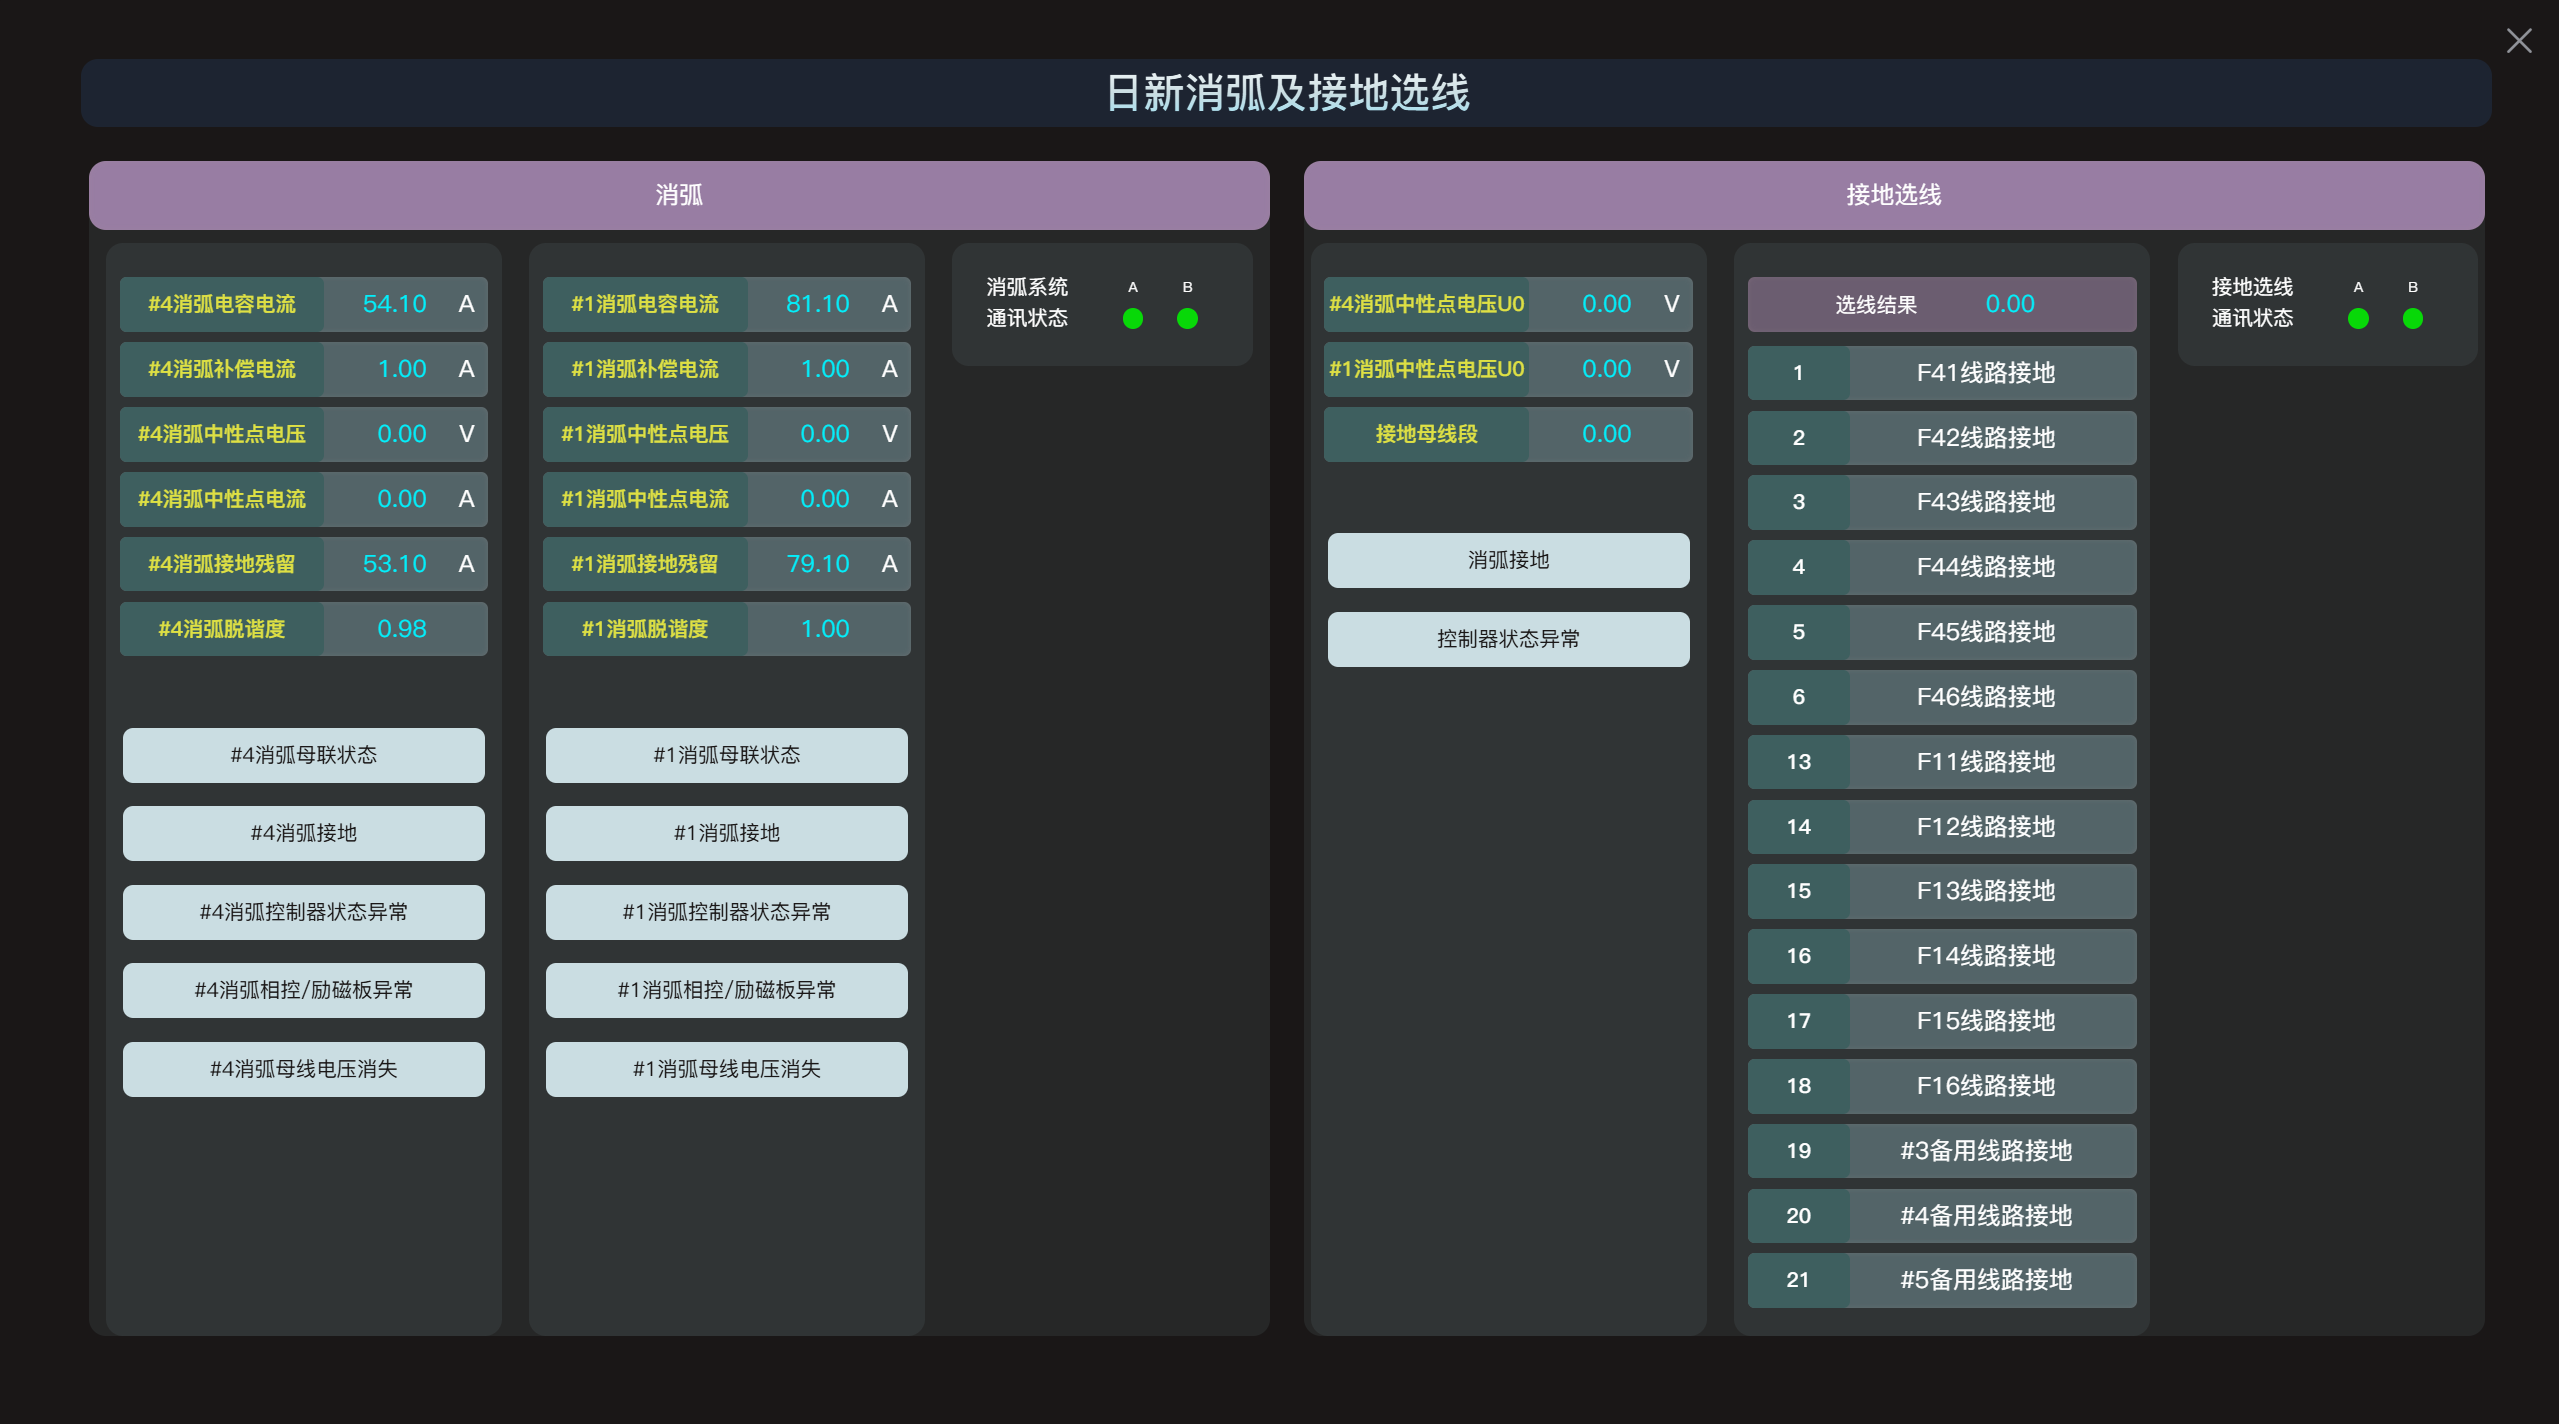The height and width of the screenshot is (1424, 2559).
Task: Select row 1 F41线路接地
Action: pyautogui.click(x=1941, y=373)
